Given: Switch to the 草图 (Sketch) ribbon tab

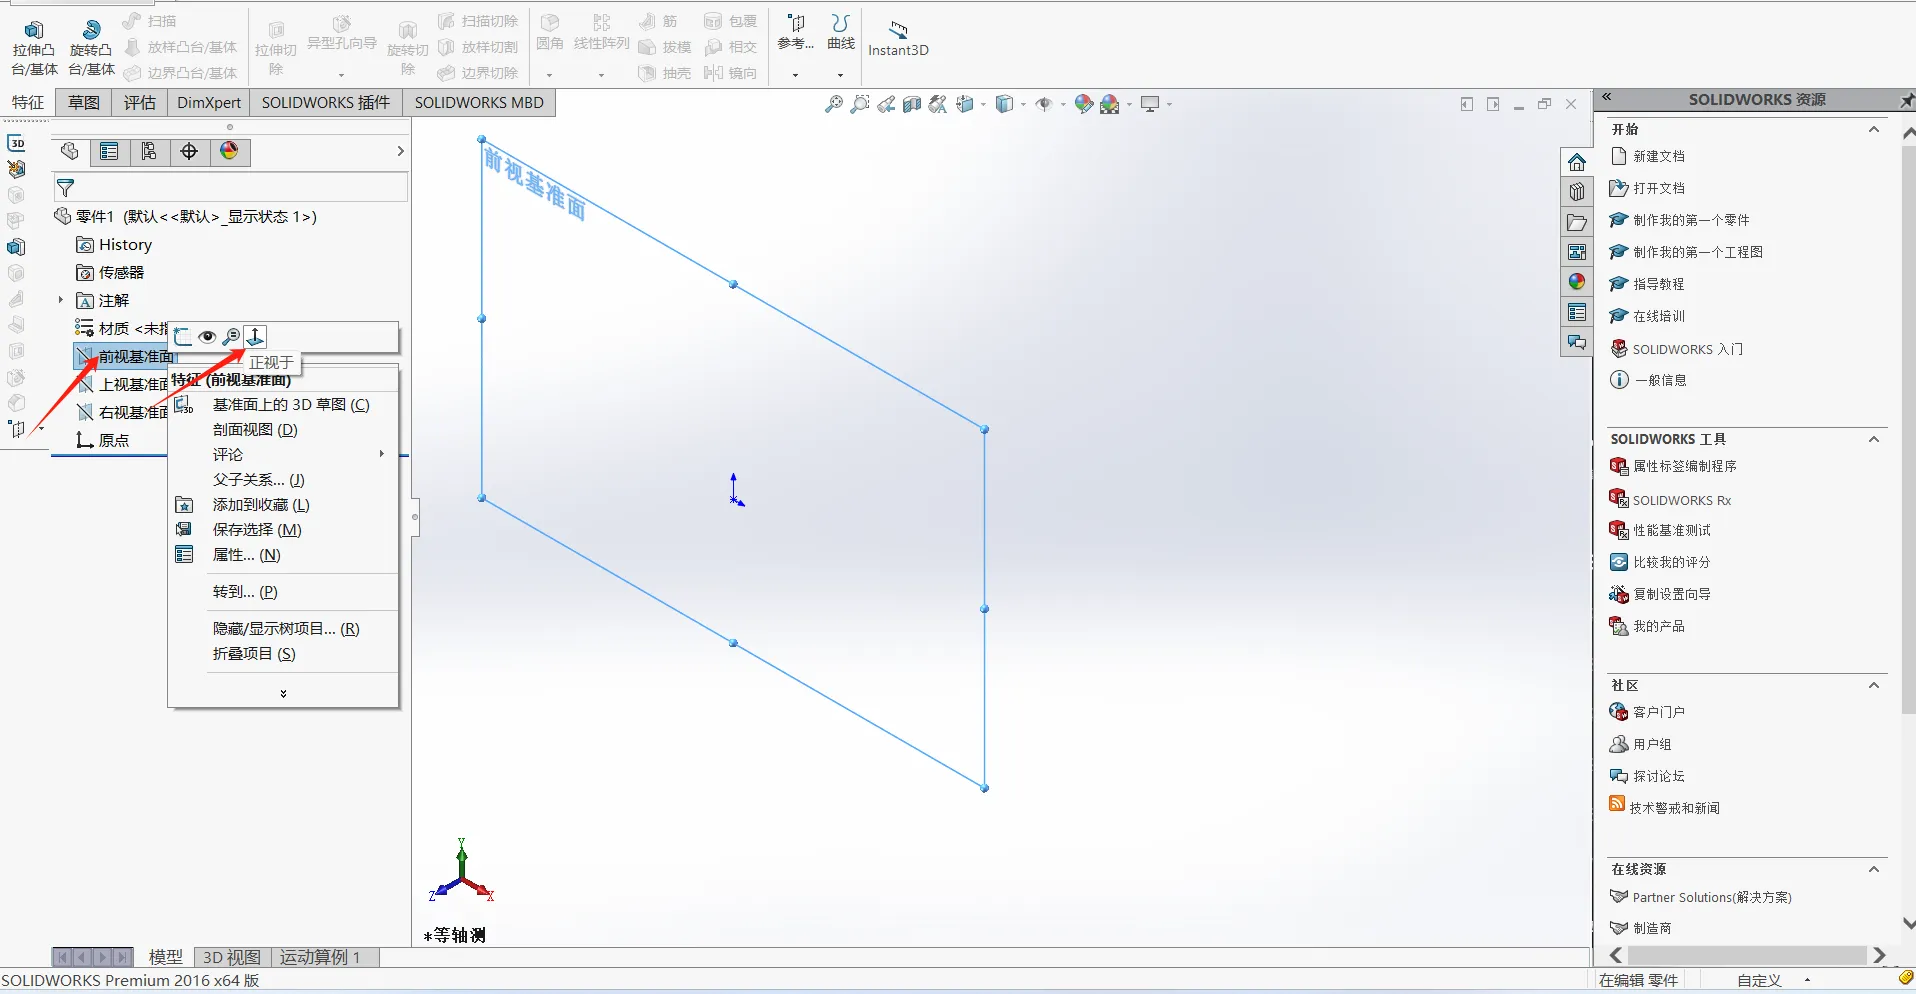Looking at the screenshot, I should 84,102.
